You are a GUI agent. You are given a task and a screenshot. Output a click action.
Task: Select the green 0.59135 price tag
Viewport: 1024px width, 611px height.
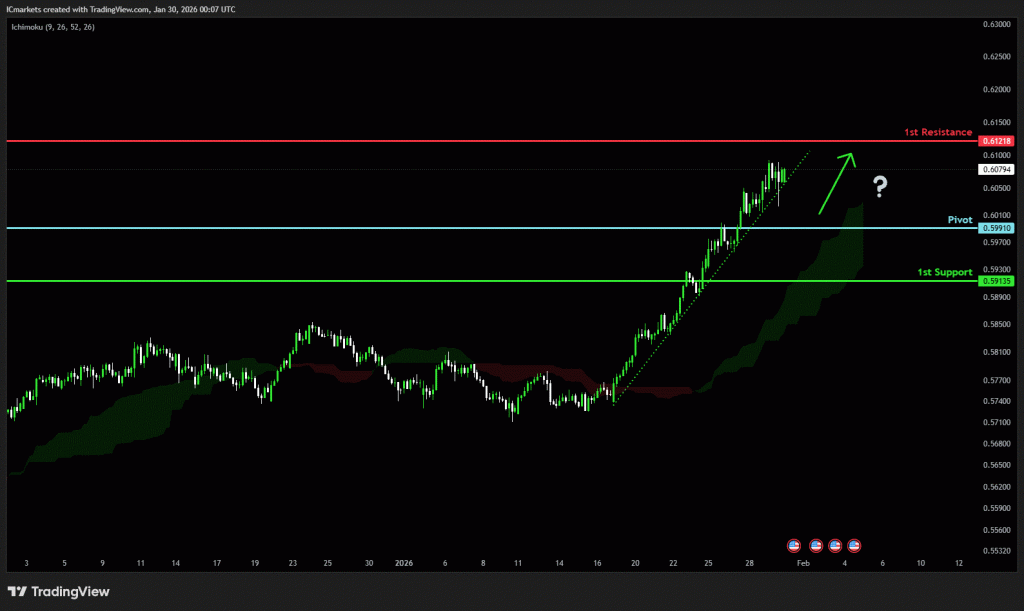[x=997, y=281]
